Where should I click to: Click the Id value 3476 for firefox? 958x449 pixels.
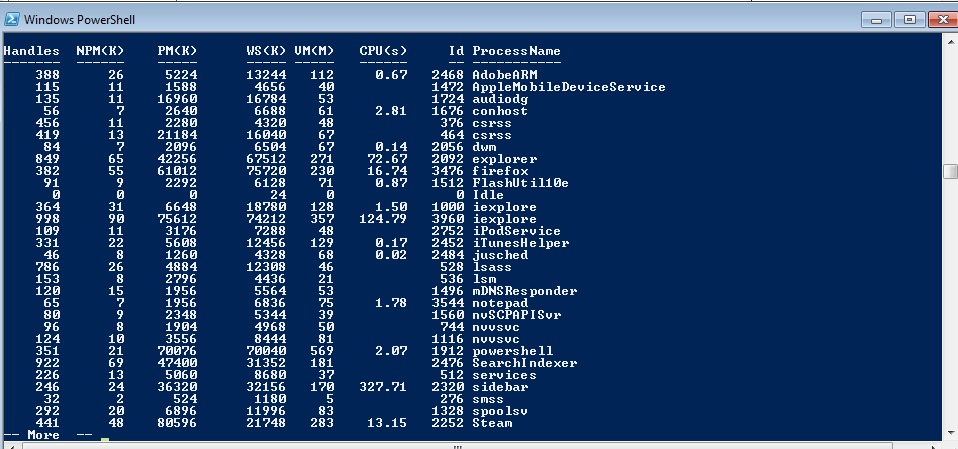[448, 171]
